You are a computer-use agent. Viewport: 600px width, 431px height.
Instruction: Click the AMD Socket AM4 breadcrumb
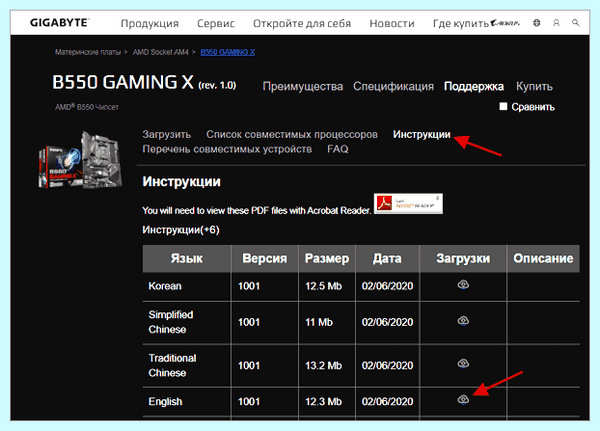click(161, 52)
